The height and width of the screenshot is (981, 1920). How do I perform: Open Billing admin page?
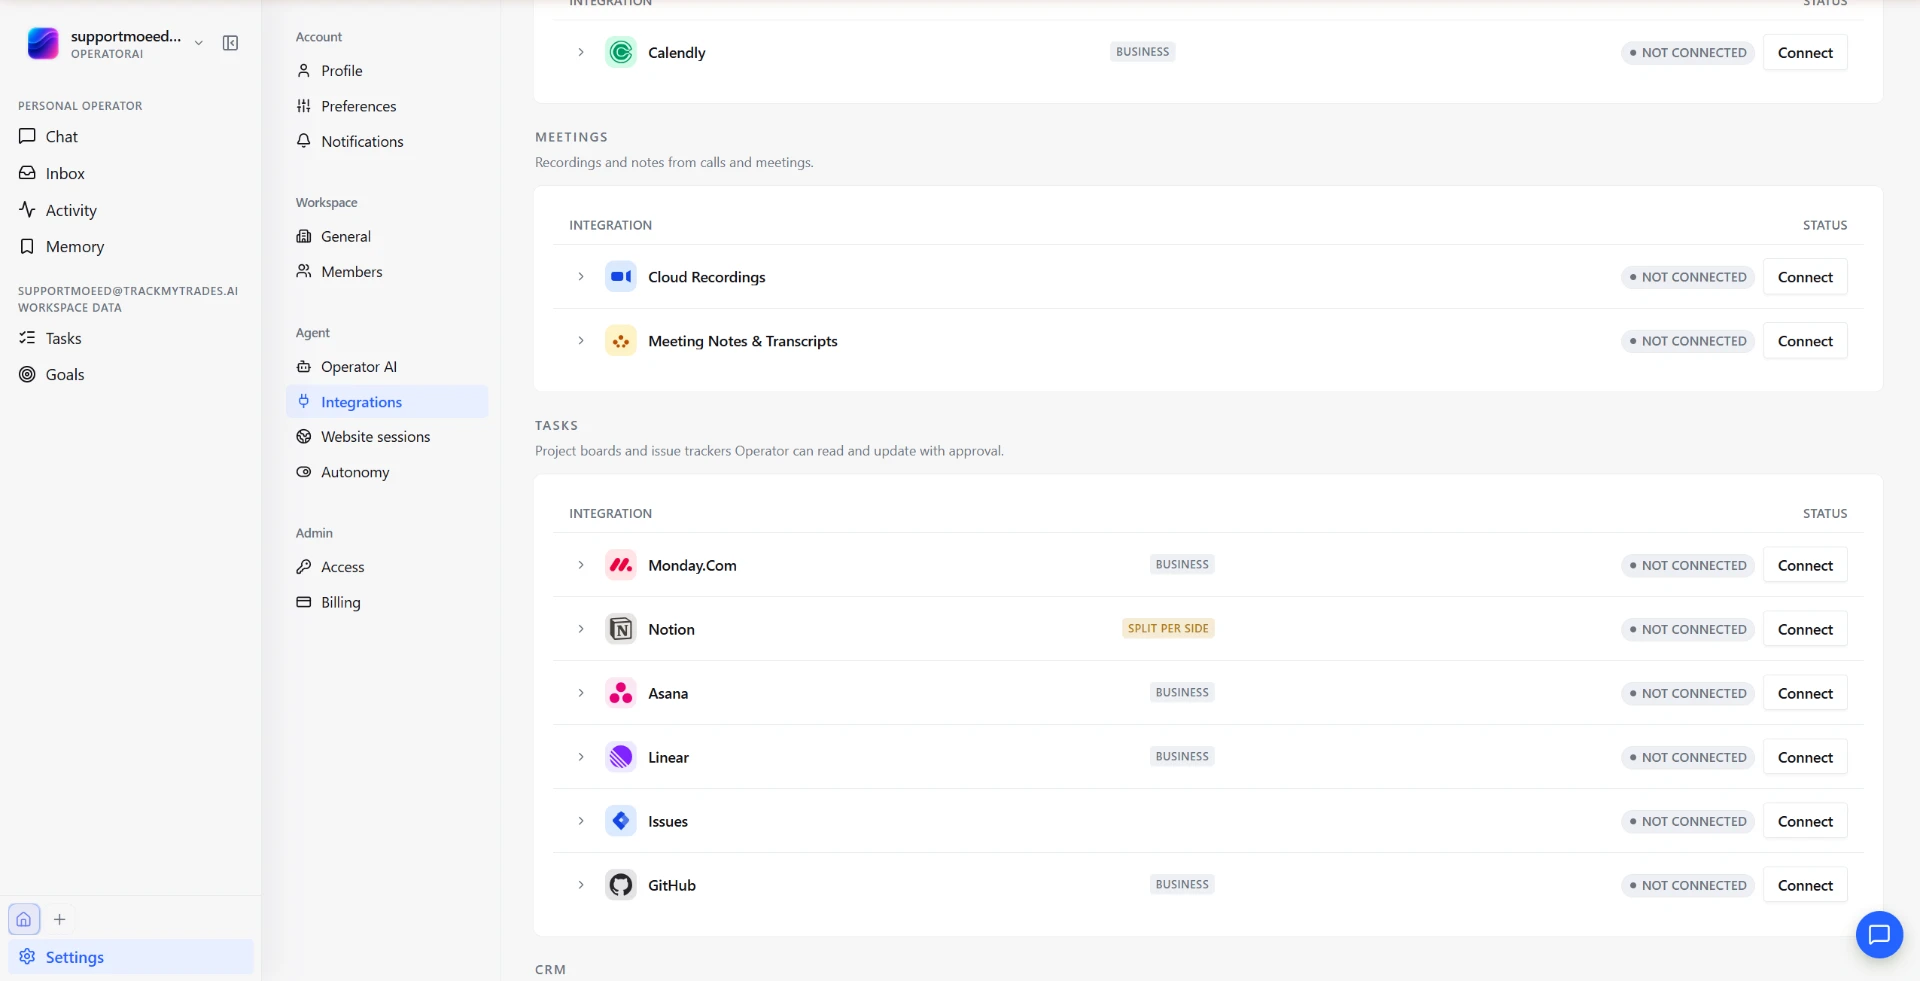[387, 602]
